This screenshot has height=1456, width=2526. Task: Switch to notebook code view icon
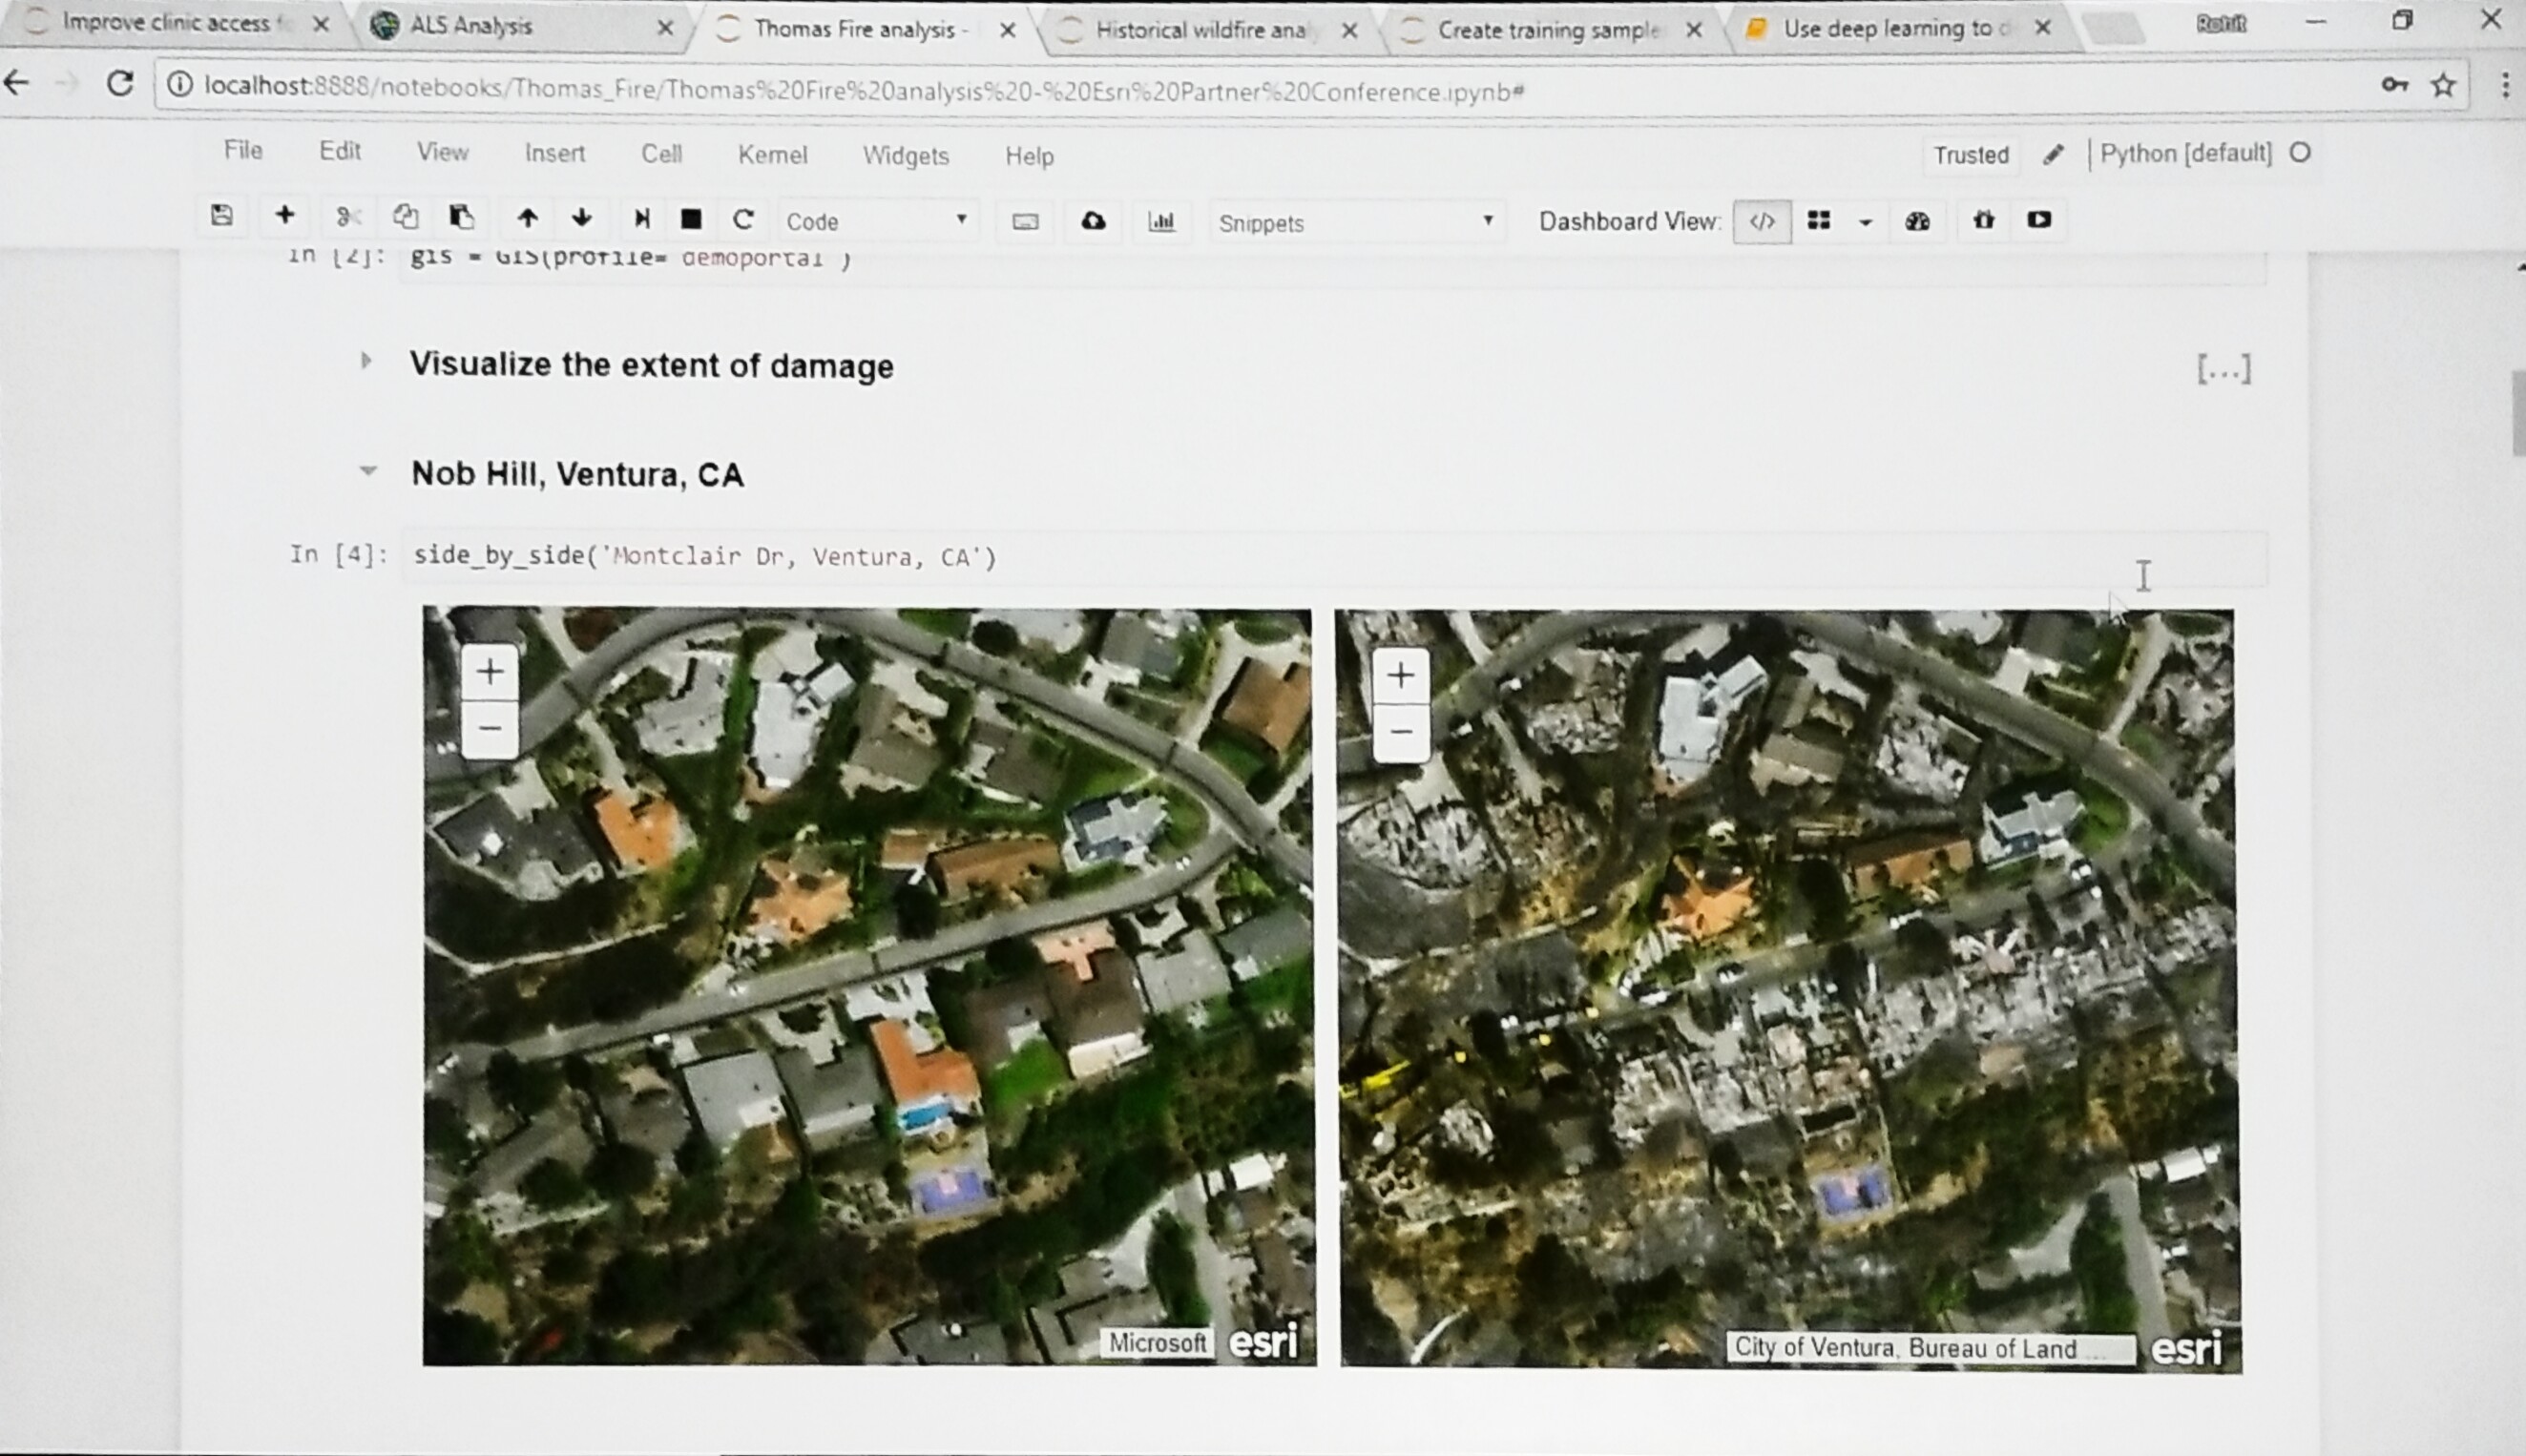[x=1762, y=221]
